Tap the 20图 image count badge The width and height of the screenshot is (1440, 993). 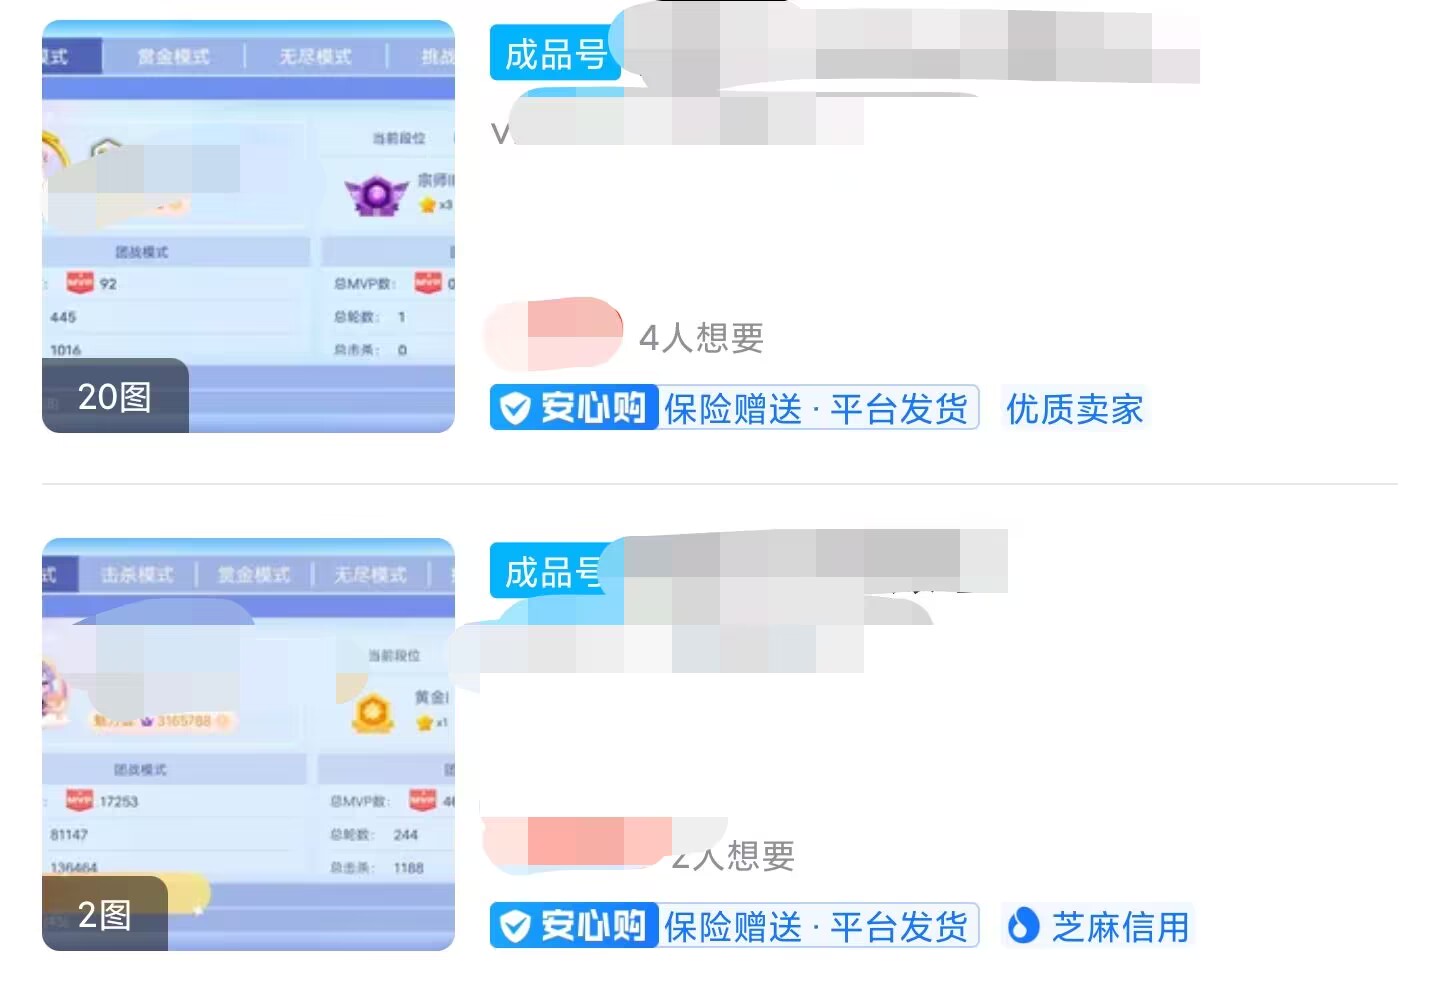[x=115, y=396]
